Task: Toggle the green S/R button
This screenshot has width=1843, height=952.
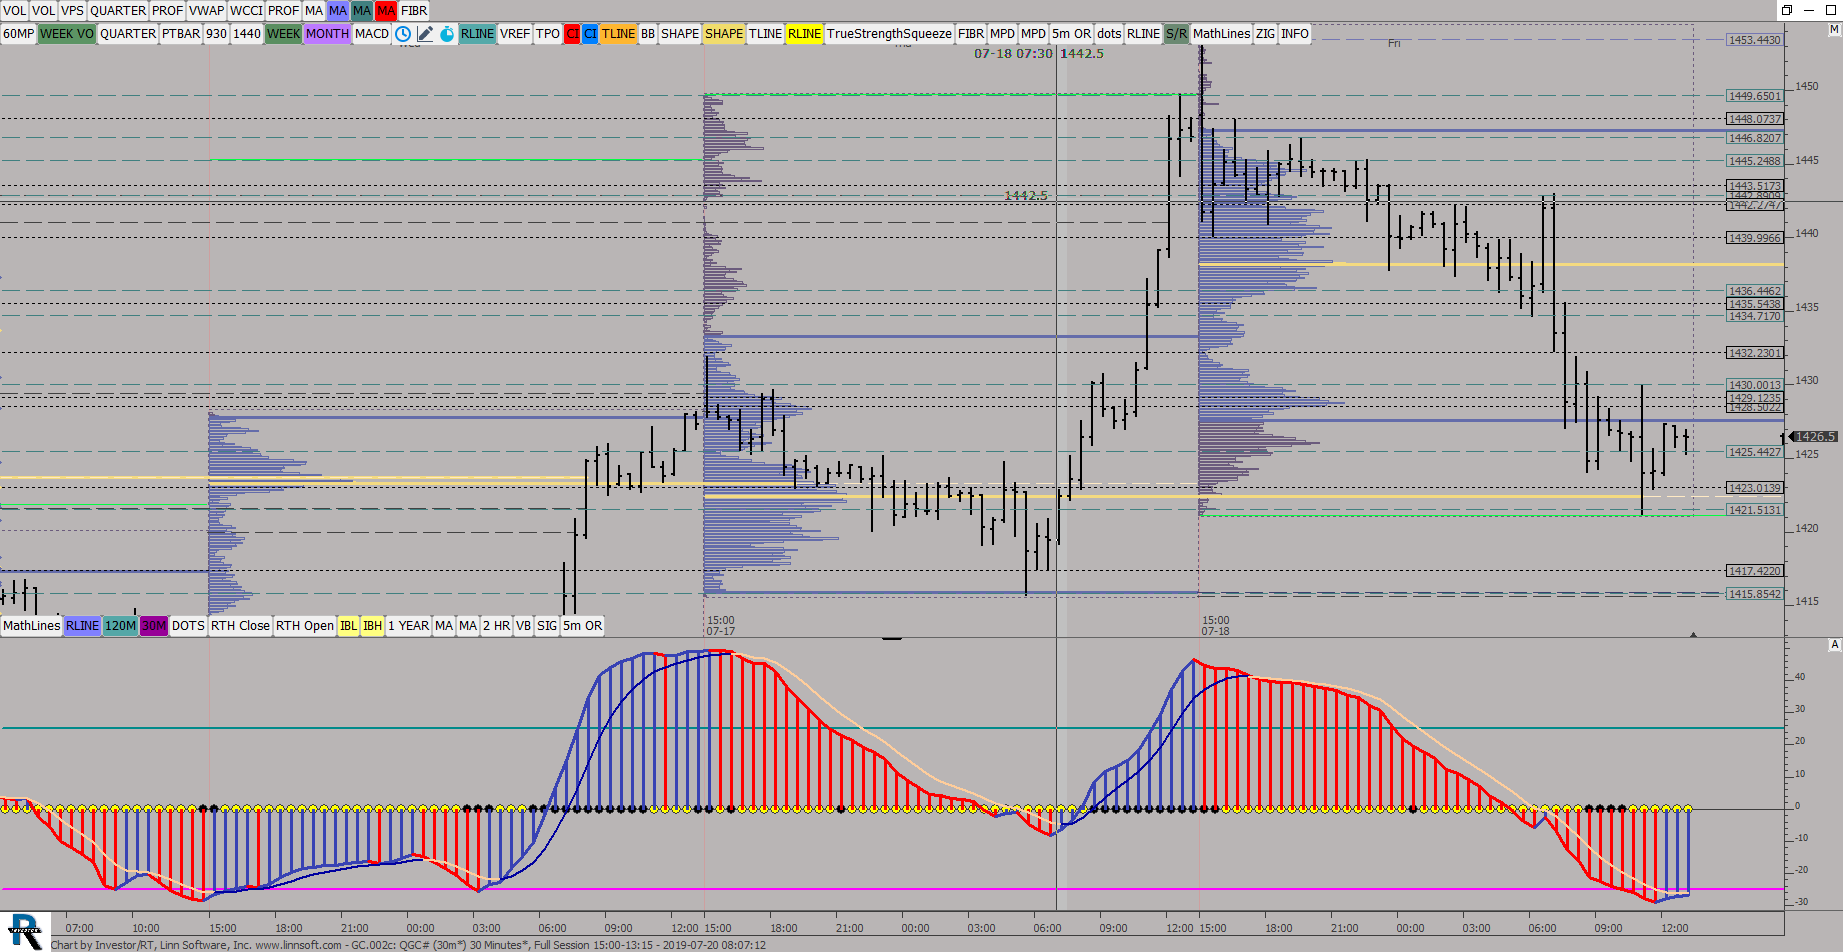Action: 1176,34
